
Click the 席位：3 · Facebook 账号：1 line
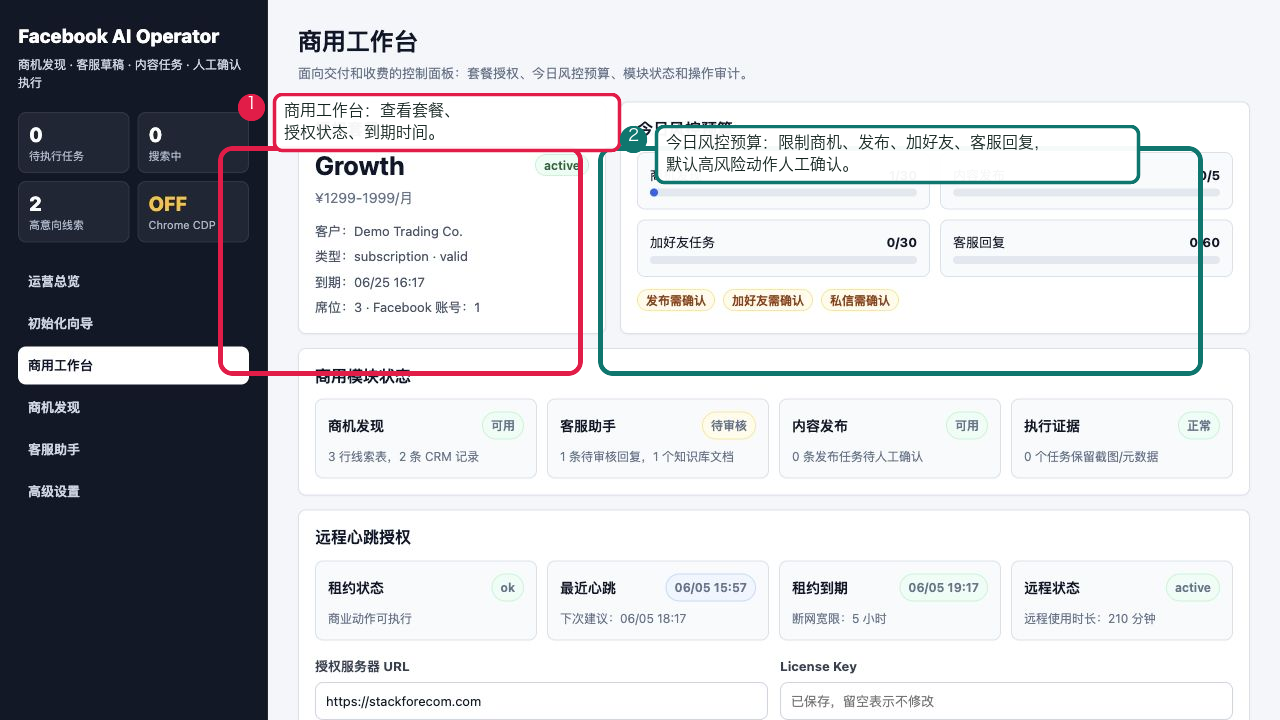[x=398, y=307]
